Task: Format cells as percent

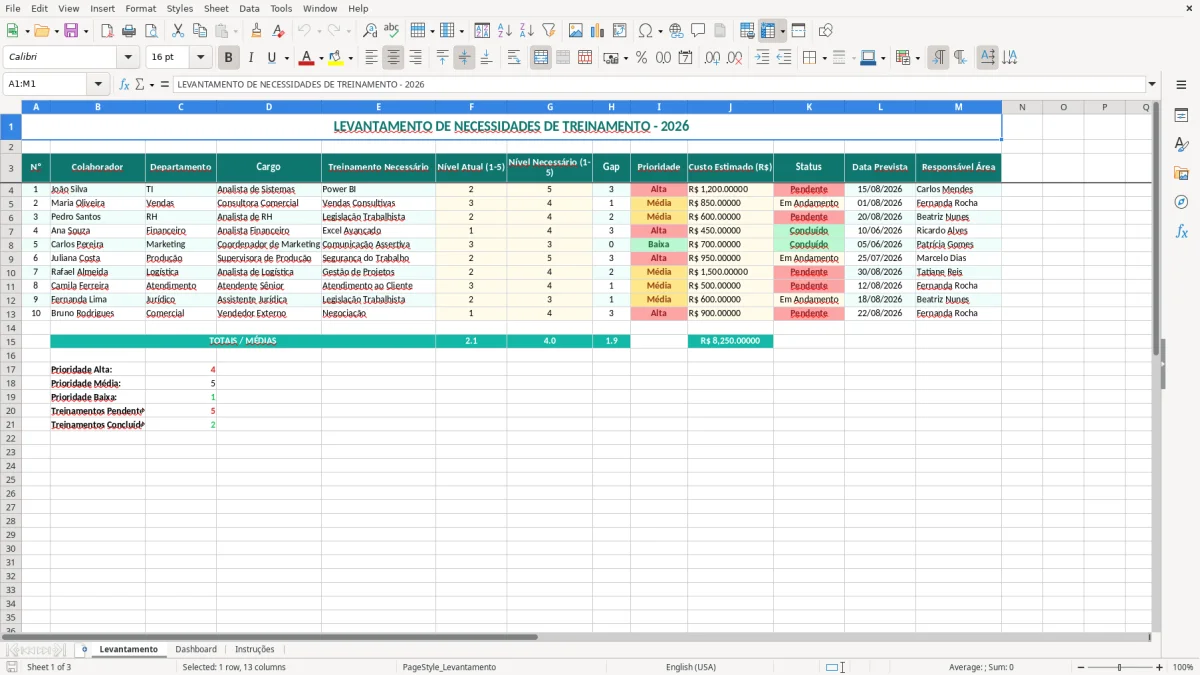Action: (x=642, y=58)
